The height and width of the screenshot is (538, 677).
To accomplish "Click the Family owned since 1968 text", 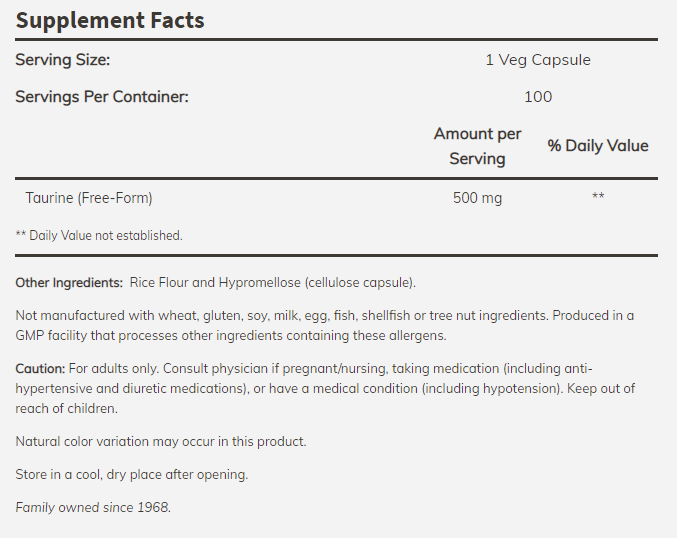I will [x=93, y=507].
